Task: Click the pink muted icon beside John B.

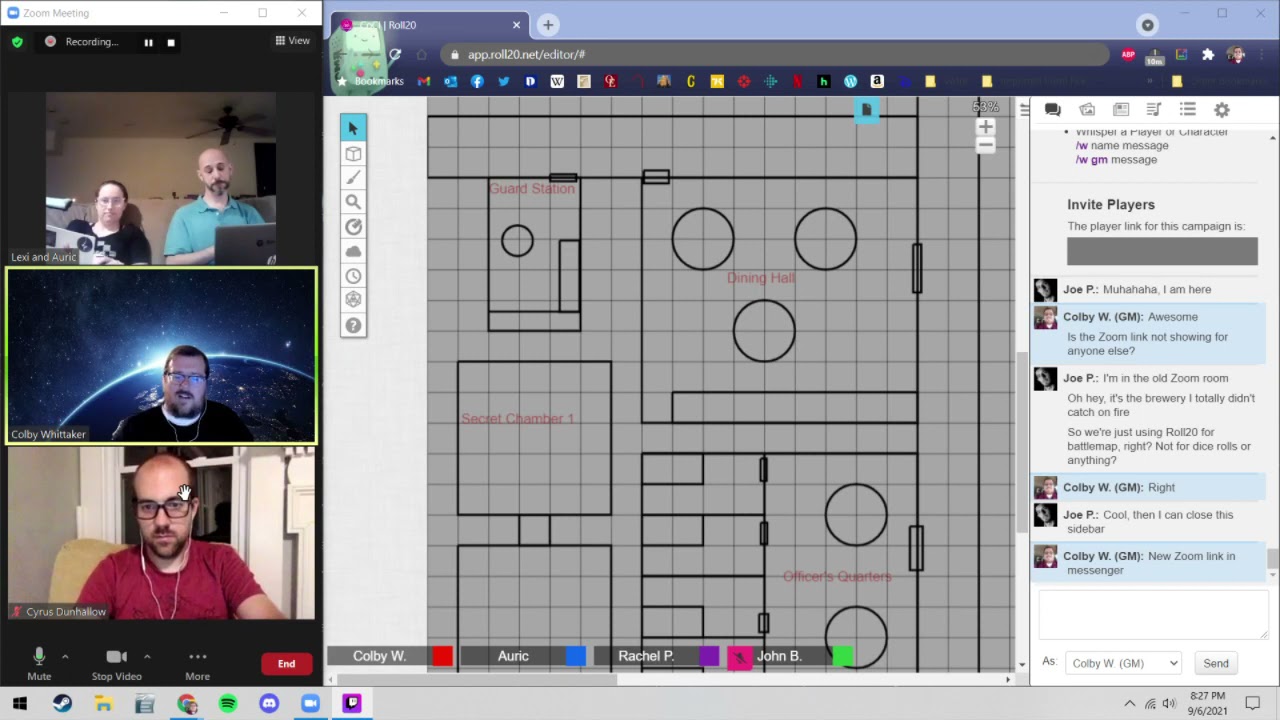Action: coord(739,657)
